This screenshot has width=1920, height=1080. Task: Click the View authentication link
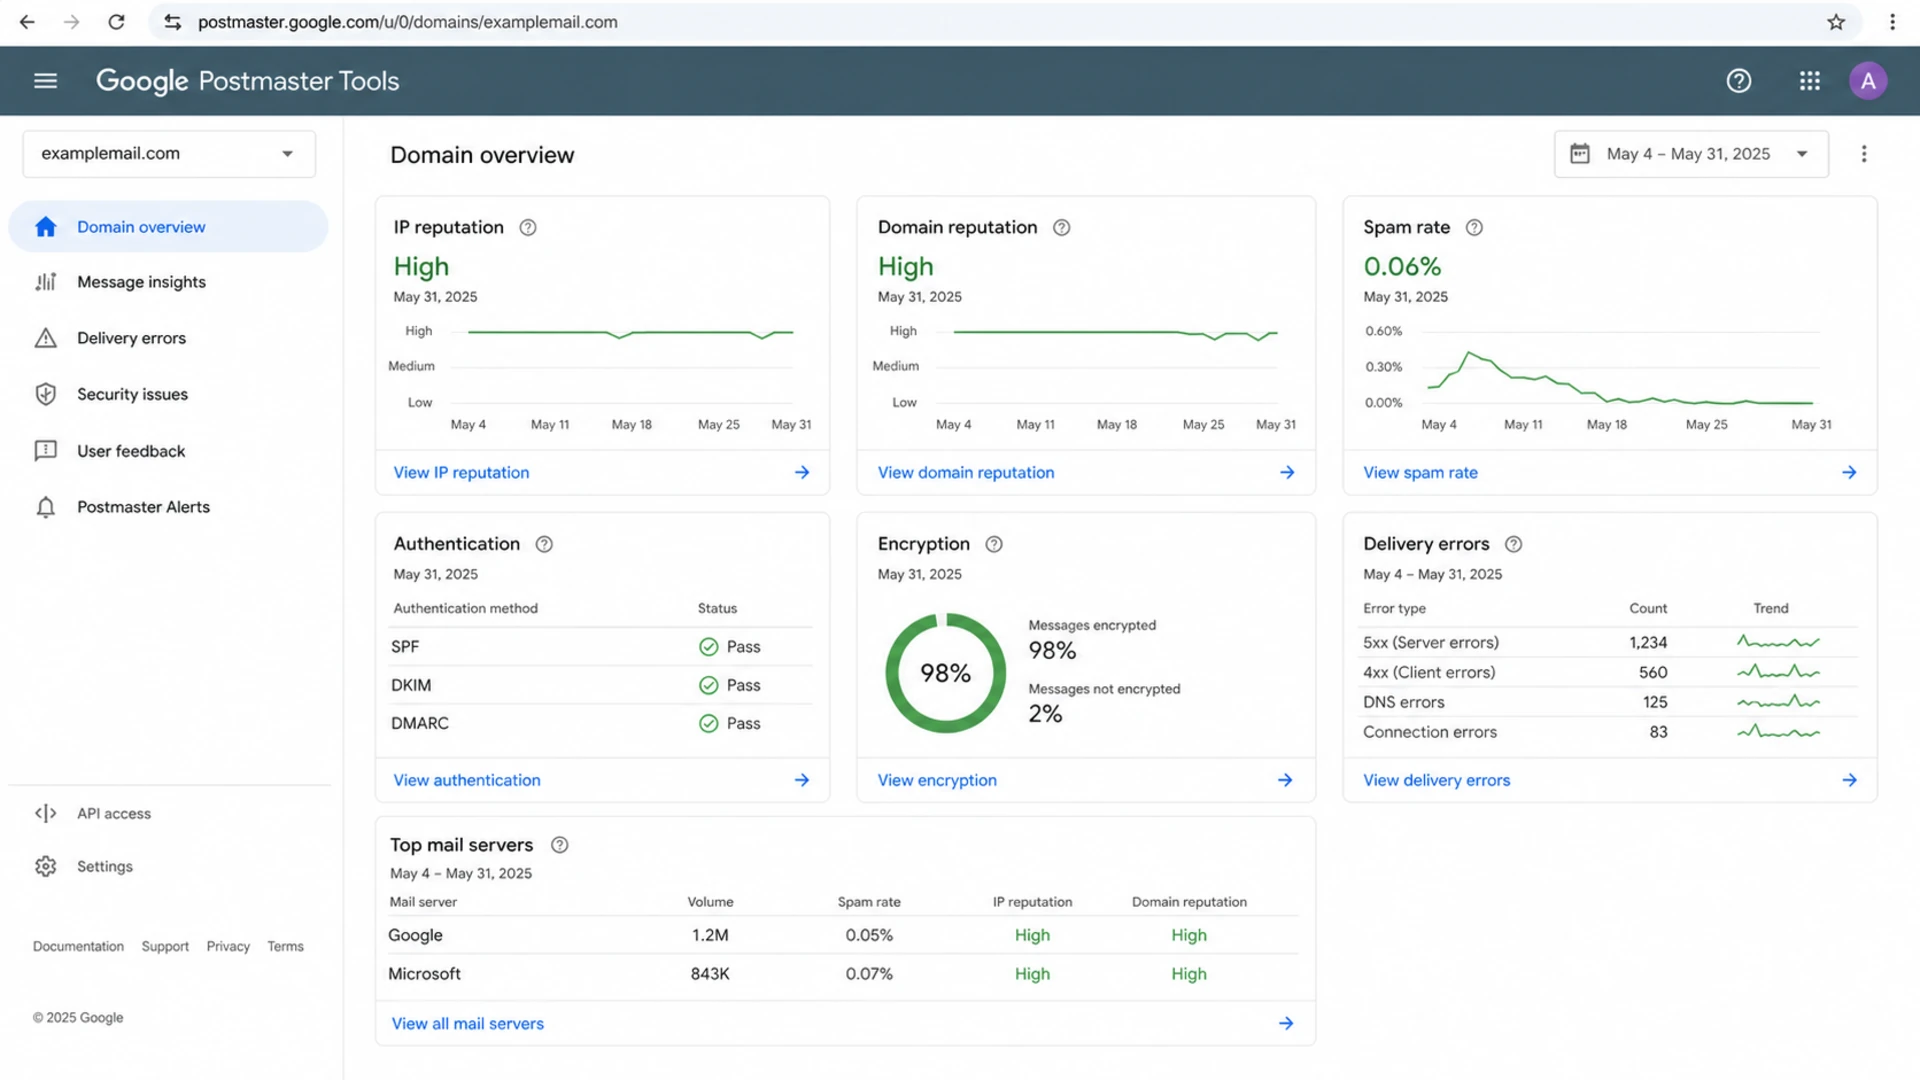click(467, 780)
